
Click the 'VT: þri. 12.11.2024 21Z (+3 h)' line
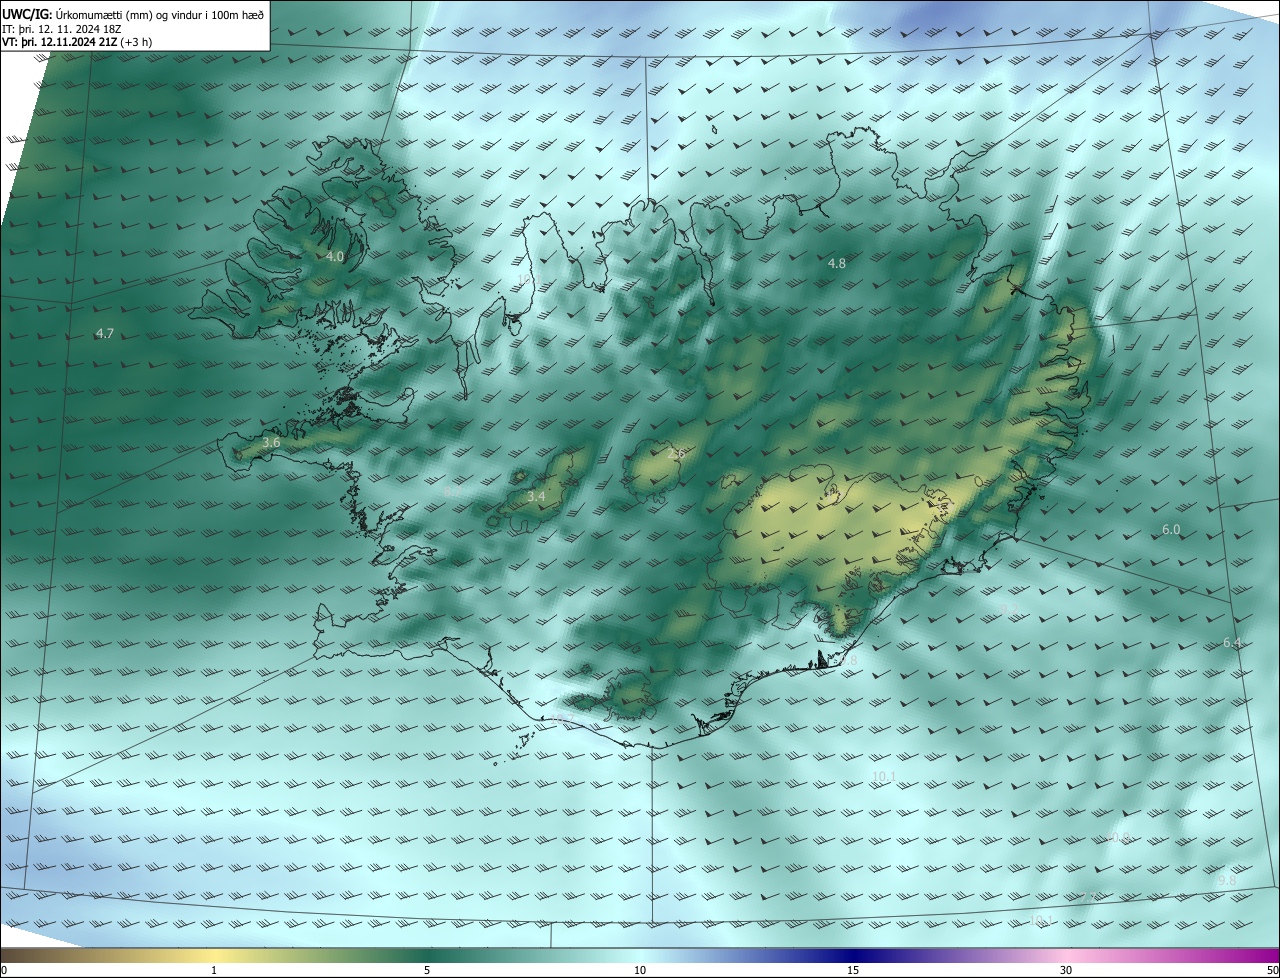[x=76, y=42]
